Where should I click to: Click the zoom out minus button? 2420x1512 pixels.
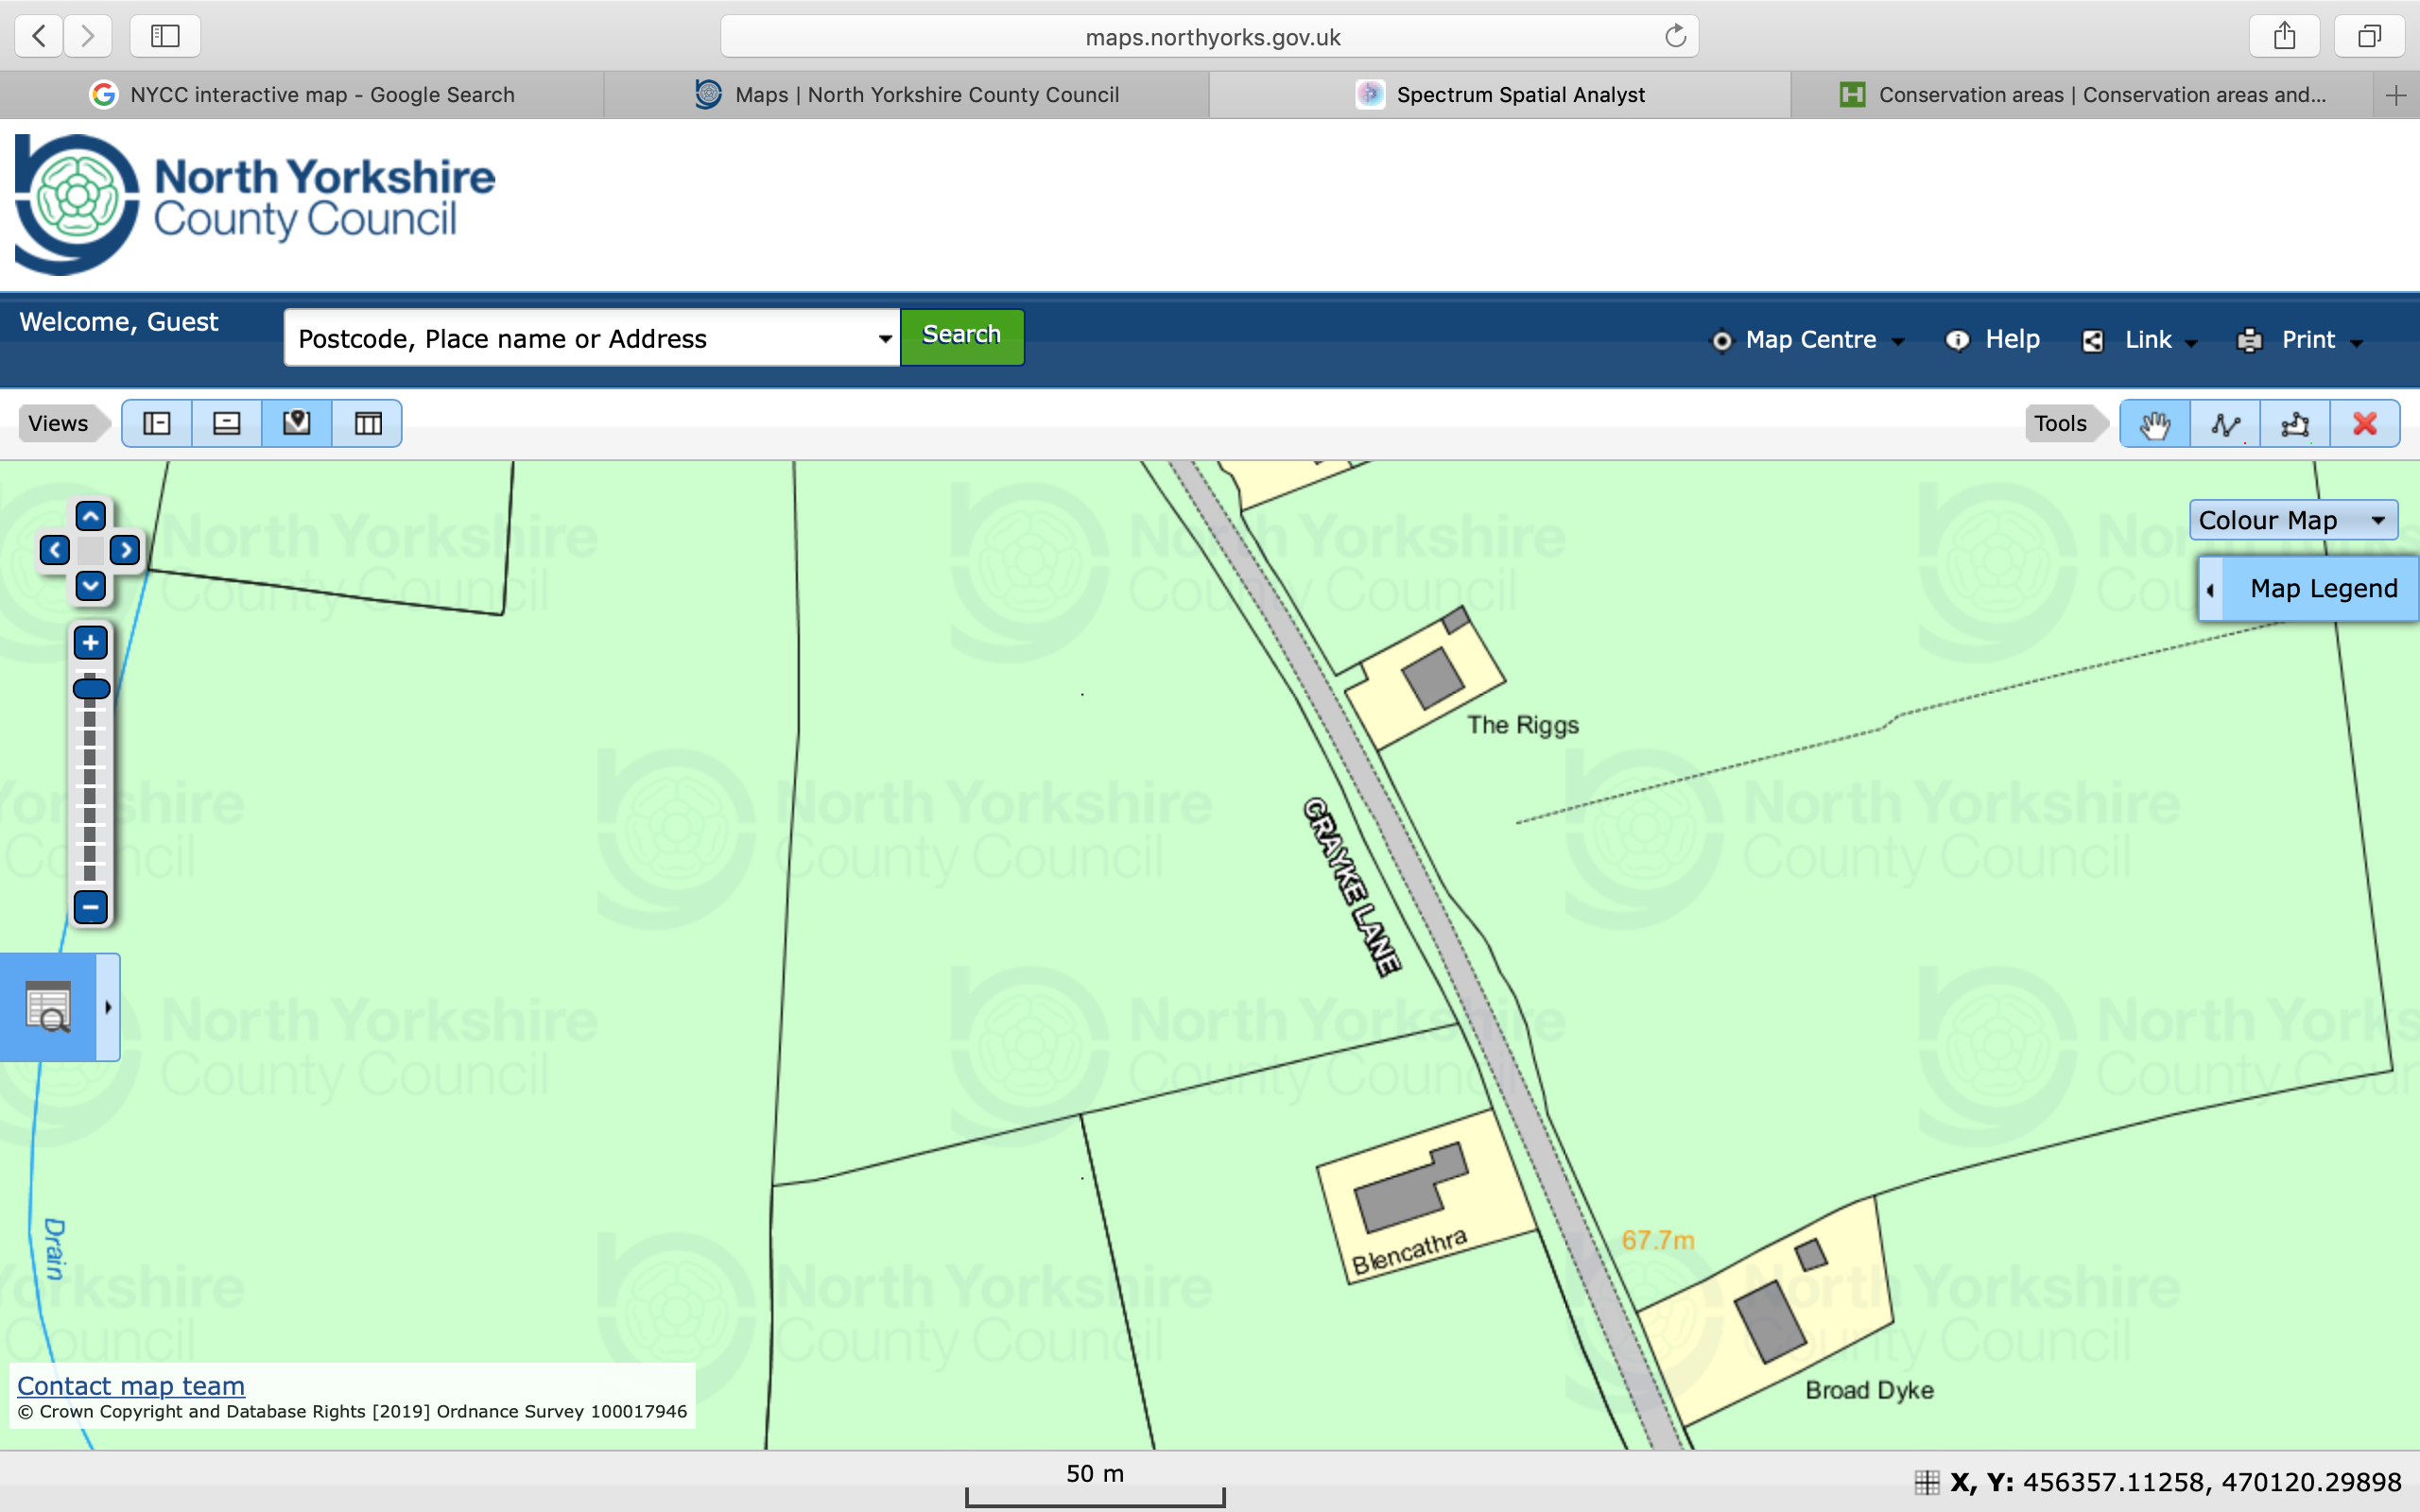tap(91, 907)
